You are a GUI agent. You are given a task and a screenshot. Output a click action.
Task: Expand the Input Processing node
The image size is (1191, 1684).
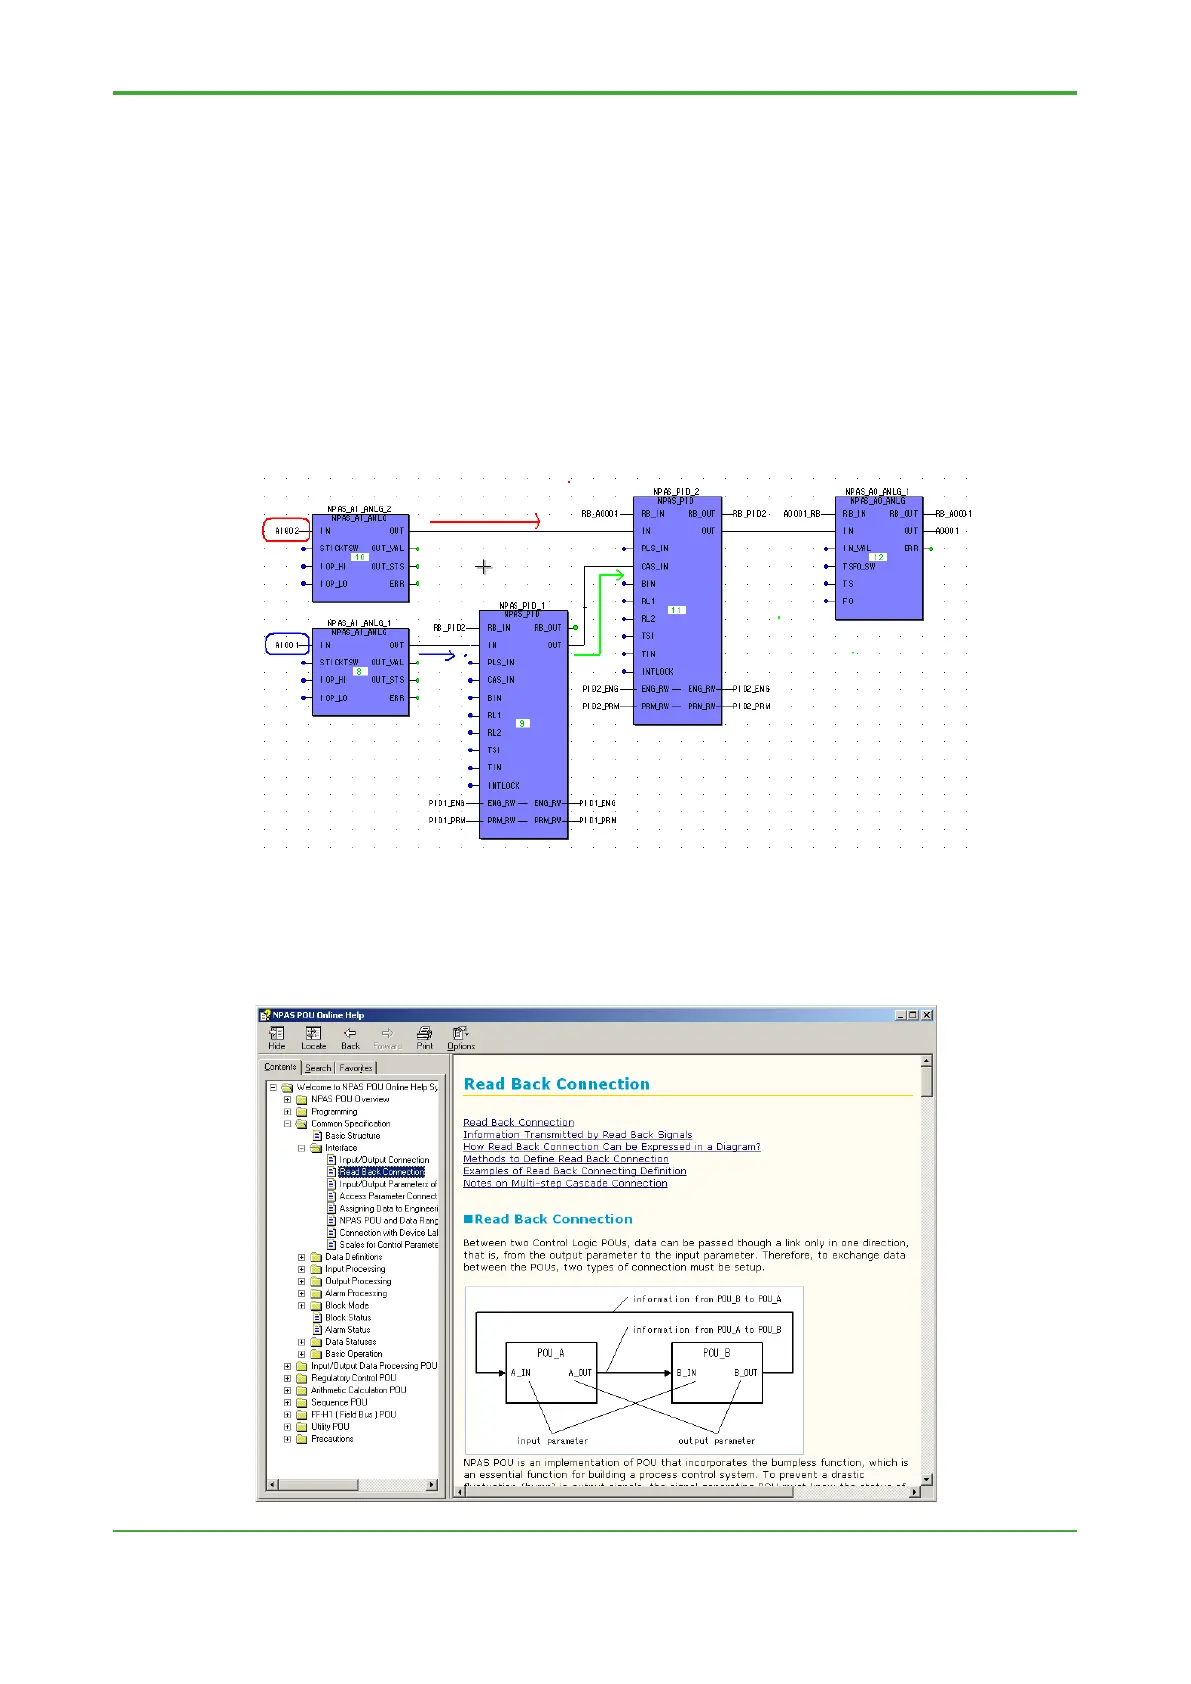pos(302,1269)
